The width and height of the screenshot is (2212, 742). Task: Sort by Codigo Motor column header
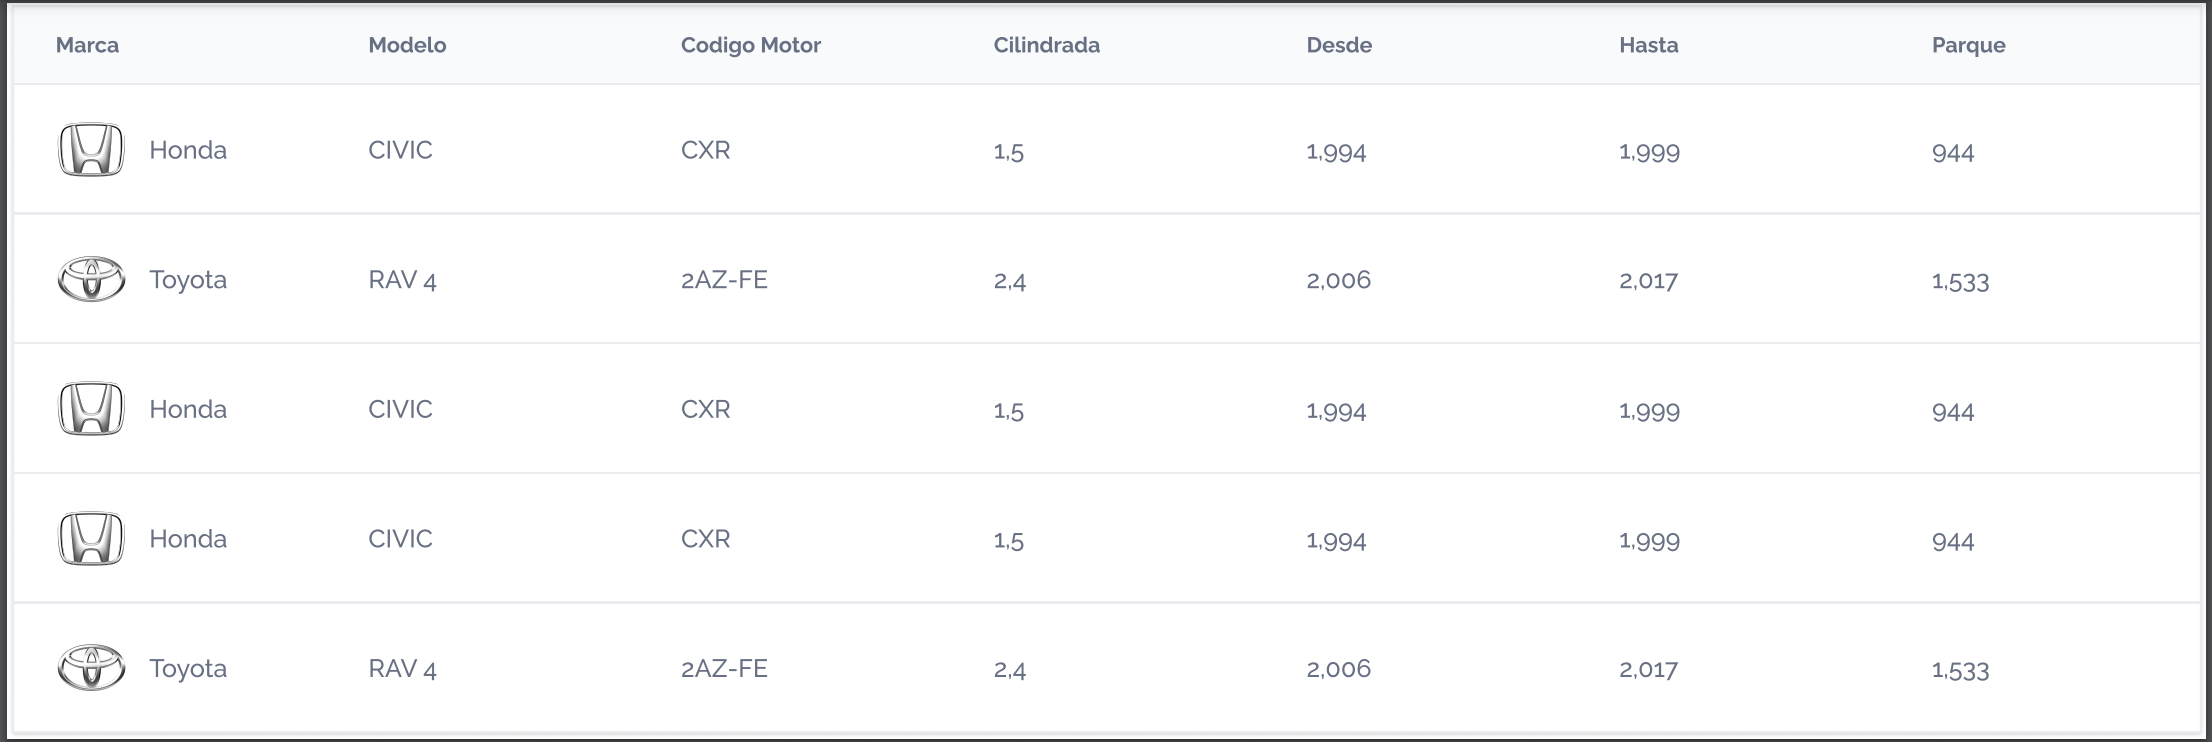[x=751, y=45]
